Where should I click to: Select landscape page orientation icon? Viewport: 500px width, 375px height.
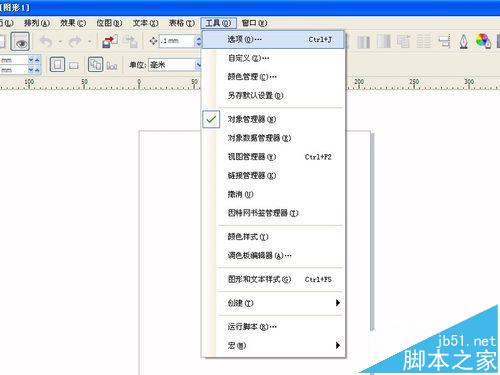(x=74, y=66)
